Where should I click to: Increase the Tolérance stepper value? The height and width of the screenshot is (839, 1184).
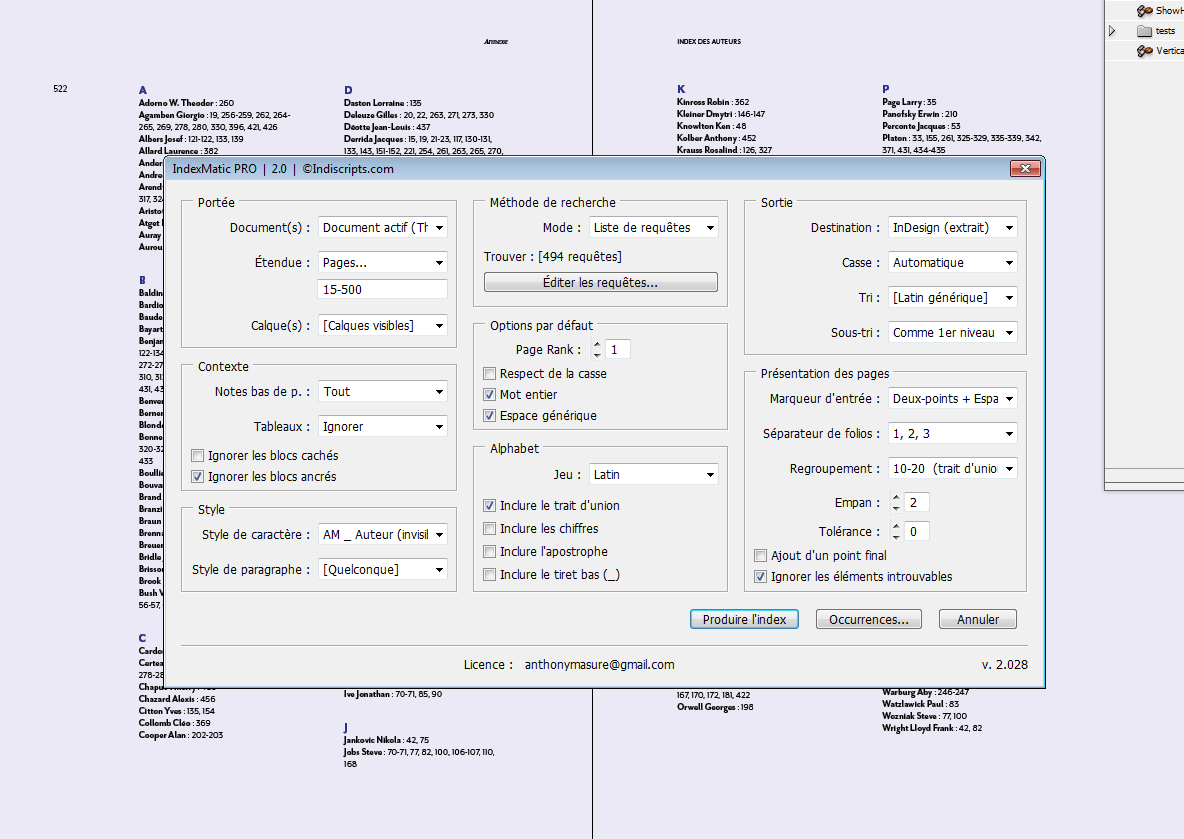(x=896, y=526)
